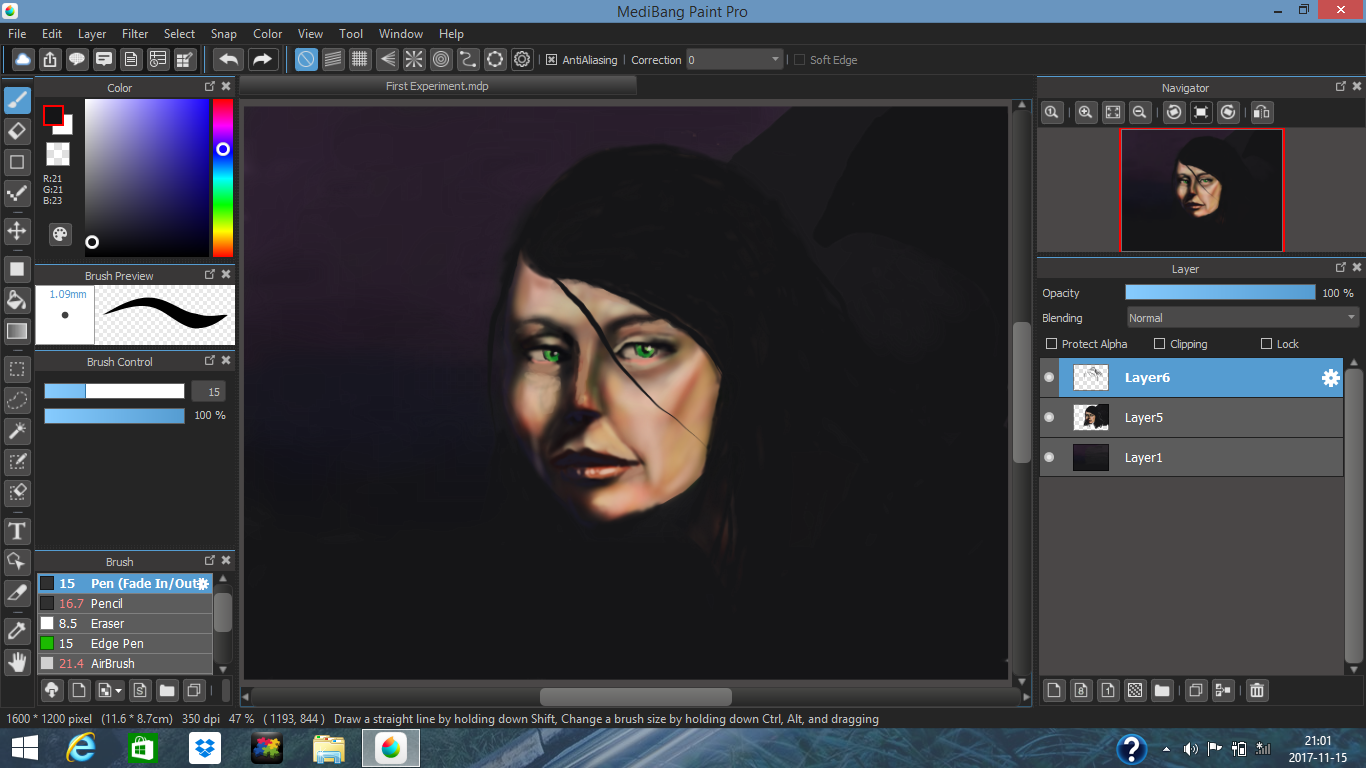Zoom in using the Navigator magnifier icon
This screenshot has width=1366, height=768.
point(1085,112)
